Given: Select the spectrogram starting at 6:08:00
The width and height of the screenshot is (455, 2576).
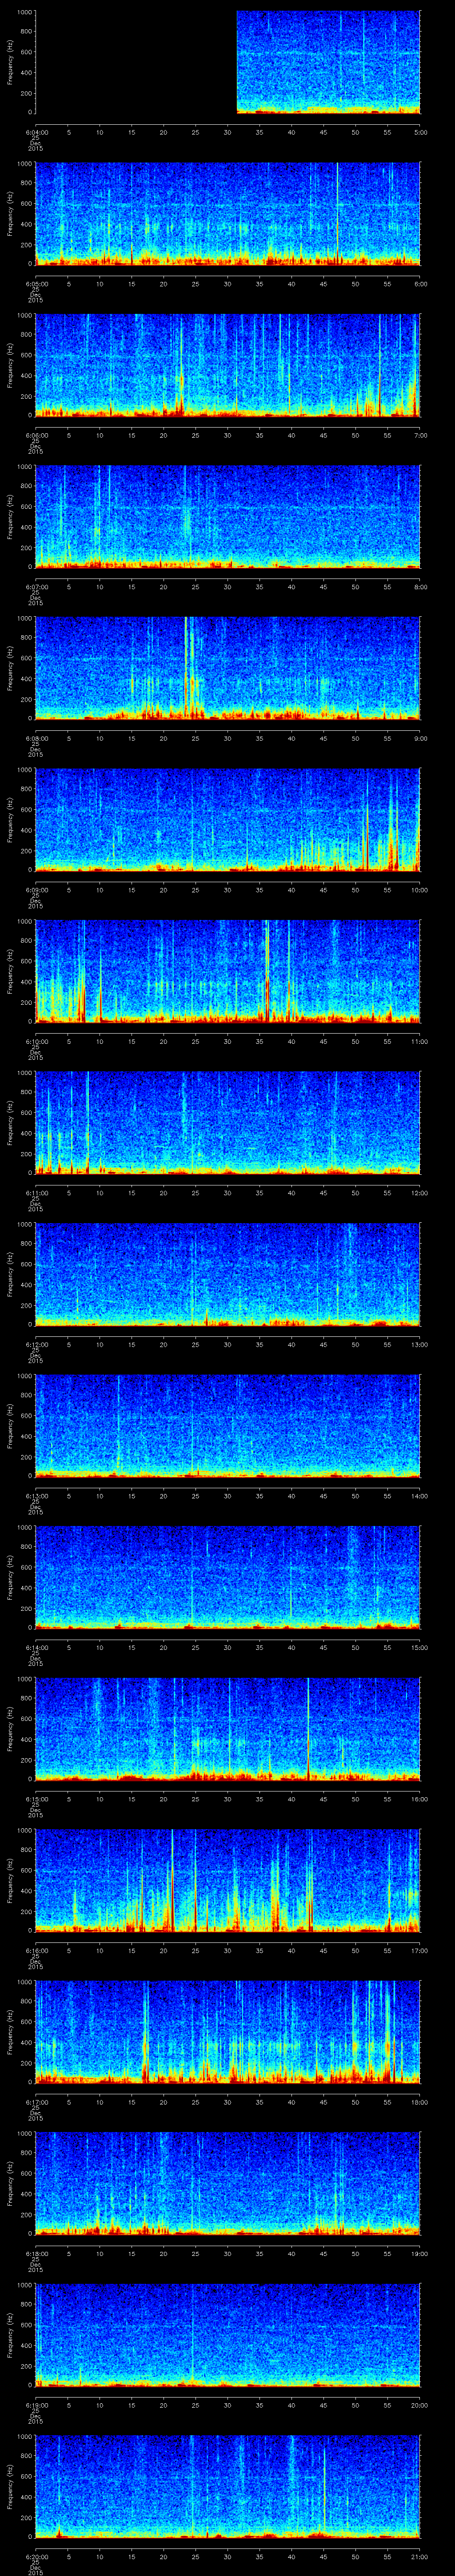Looking at the screenshot, I should (228, 668).
